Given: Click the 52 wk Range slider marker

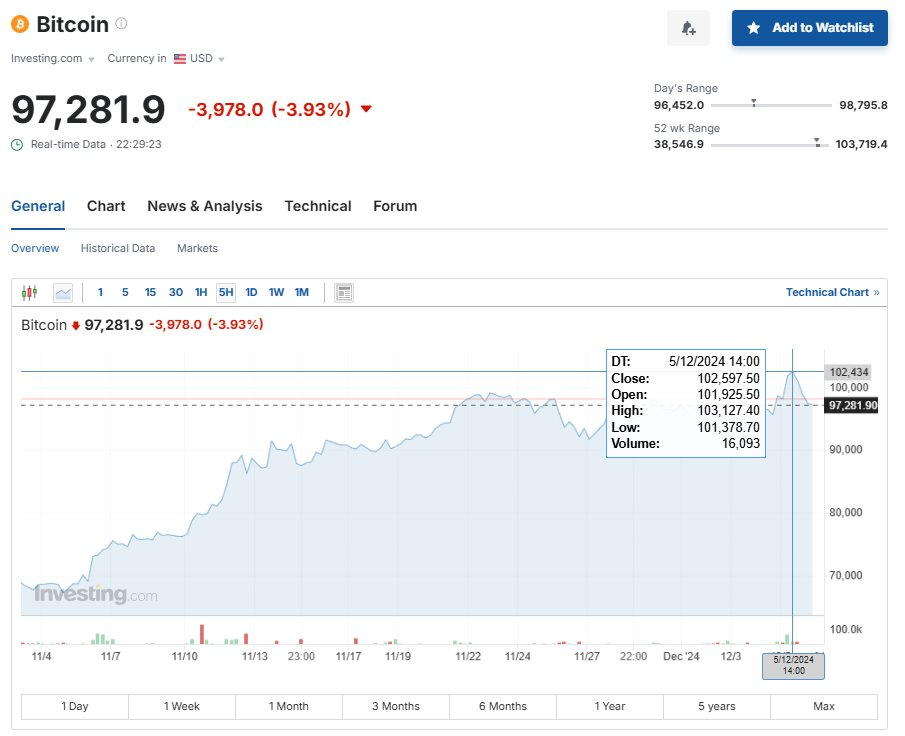Looking at the screenshot, I should point(817,142).
